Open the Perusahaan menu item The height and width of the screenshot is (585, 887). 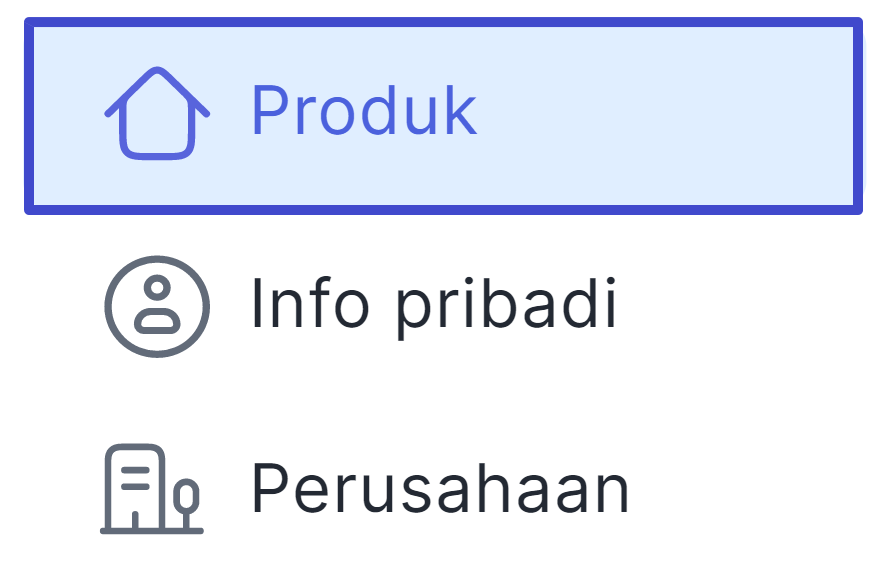[x=444, y=489]
